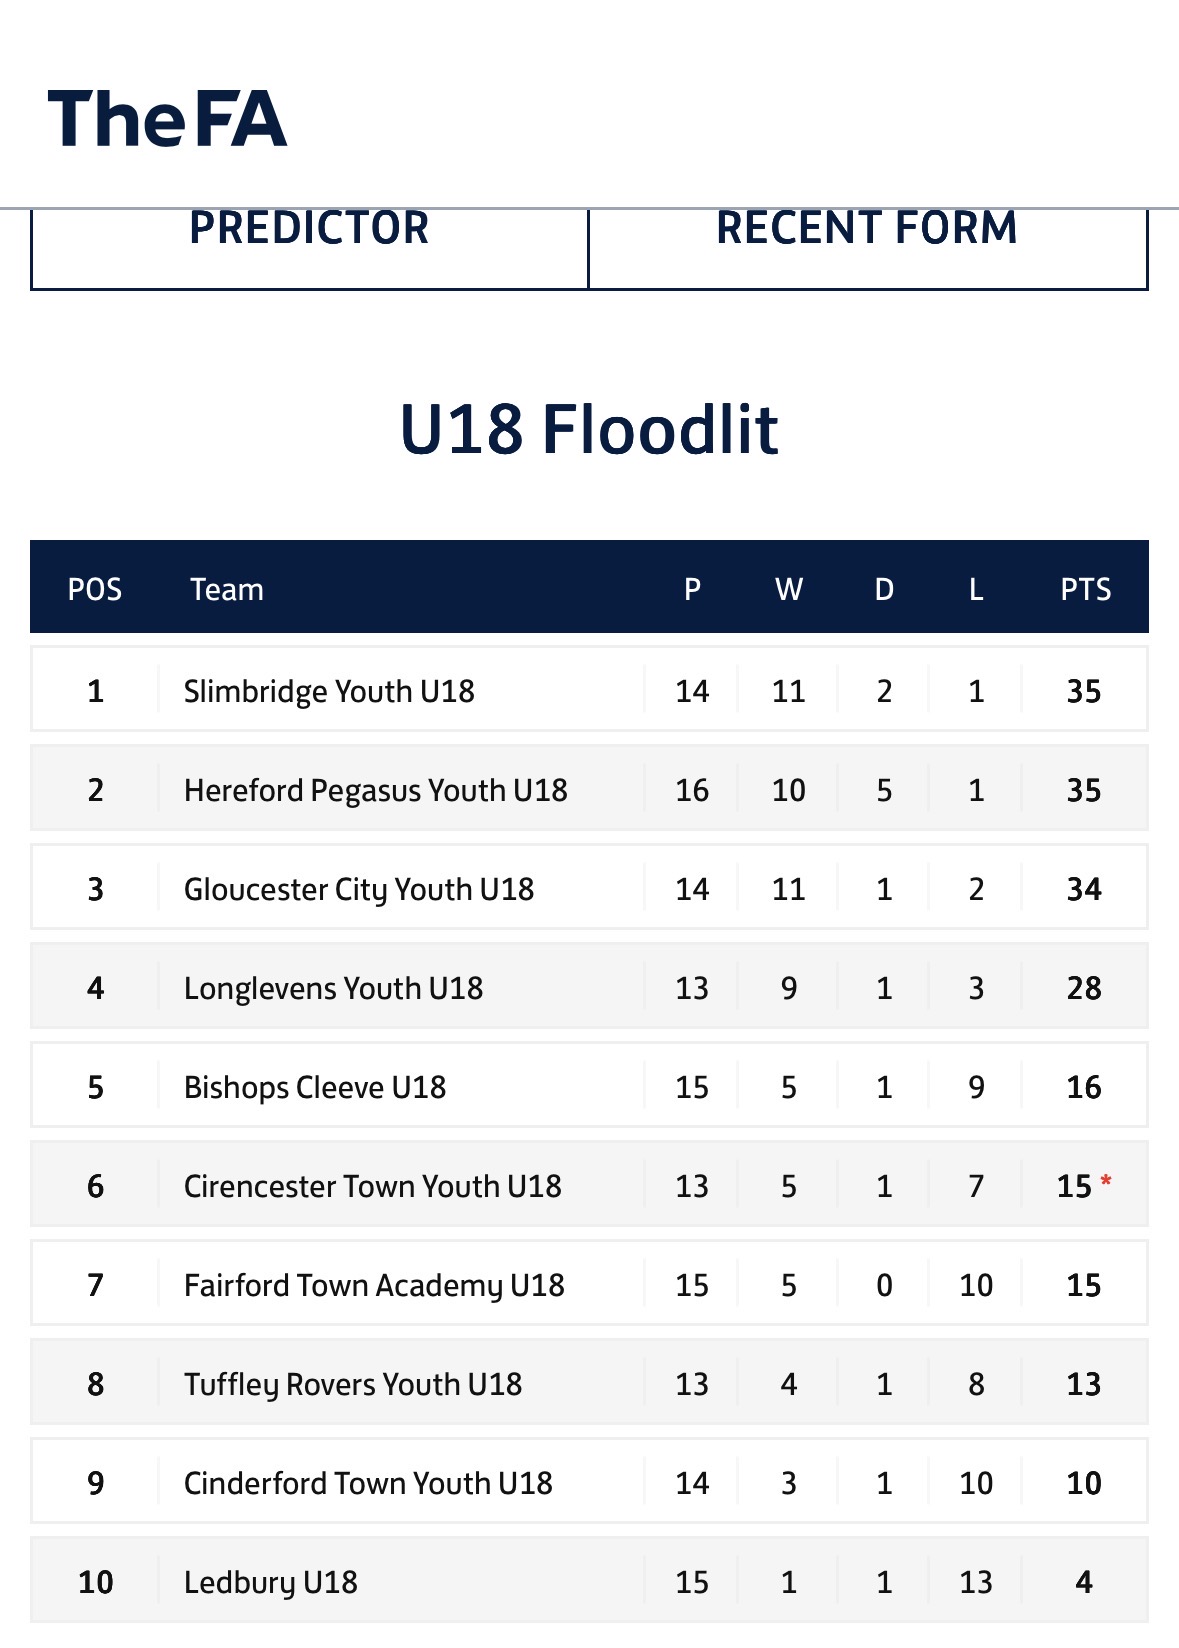
Task: Open Gloucester City Youth U18 row
Action: (589, 887)
